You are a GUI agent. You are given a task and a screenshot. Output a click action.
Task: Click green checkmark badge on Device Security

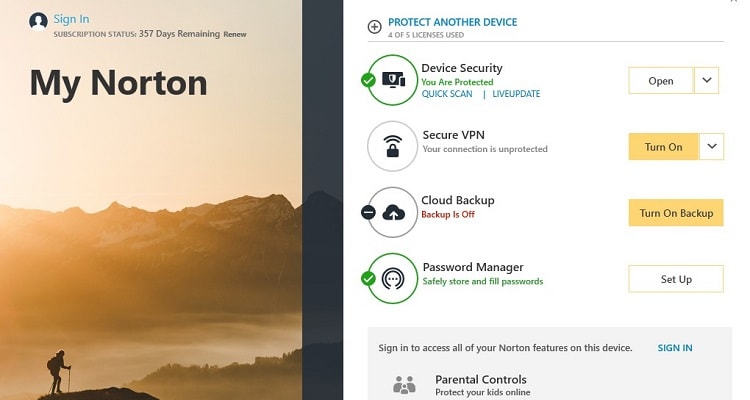point(368,80)
